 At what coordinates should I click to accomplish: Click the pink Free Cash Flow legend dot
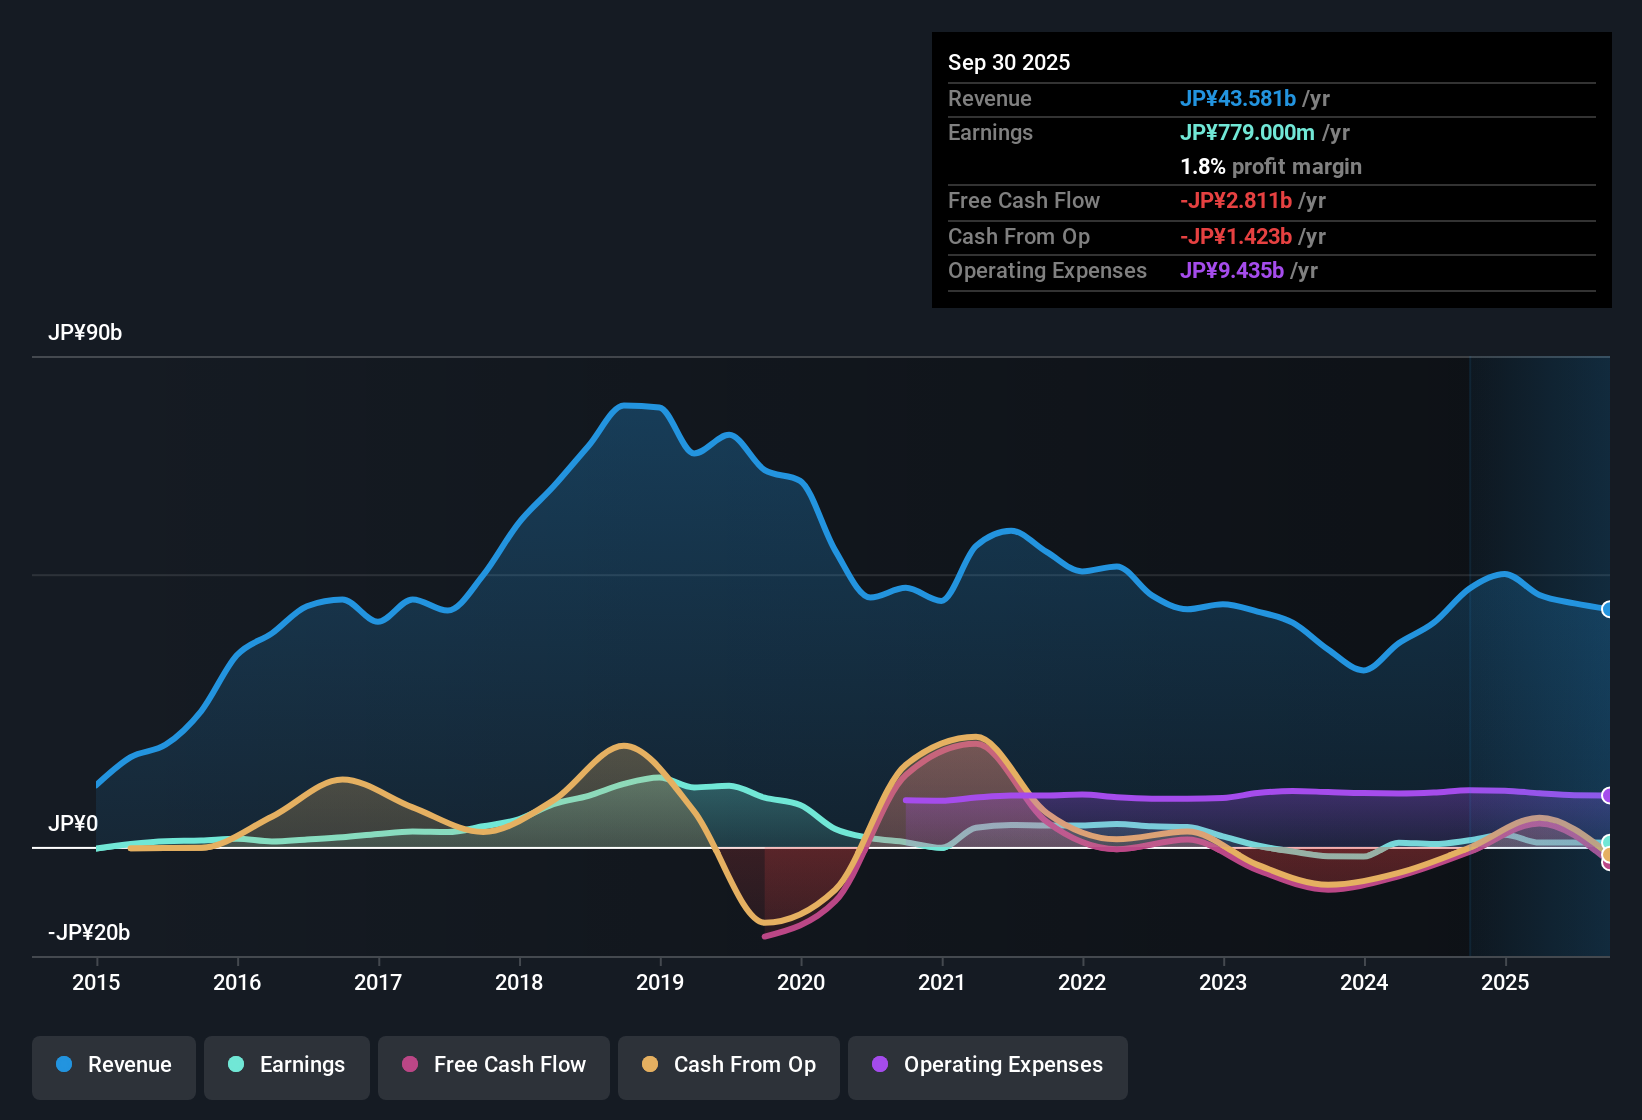pyautogui.click(x=408, y=1065)
